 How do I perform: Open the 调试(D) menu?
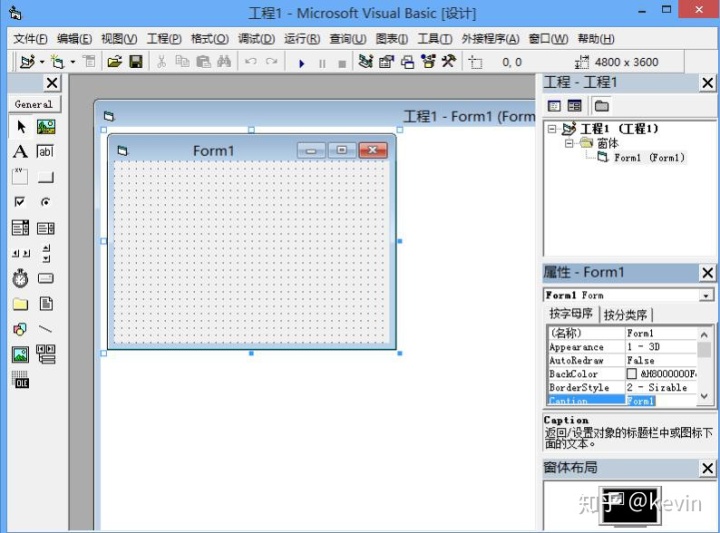click(256, 39)
